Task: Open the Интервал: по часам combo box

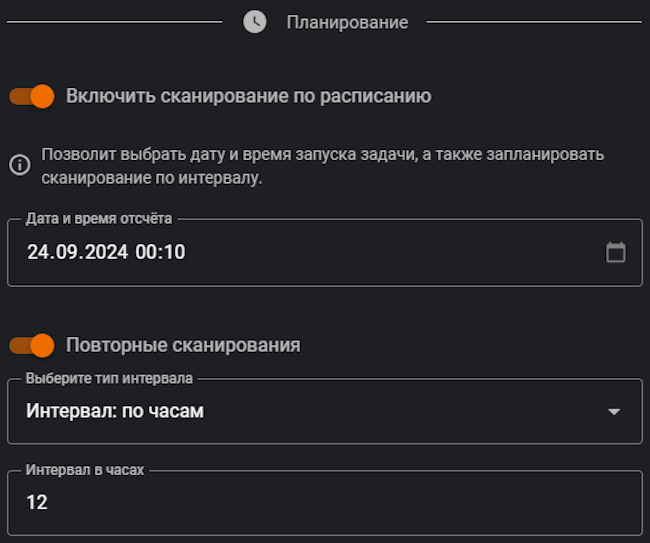Action: (300, 411)
